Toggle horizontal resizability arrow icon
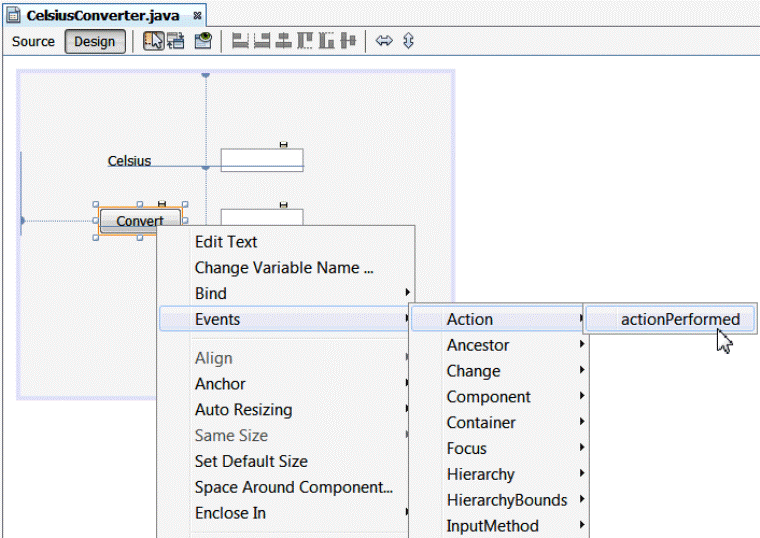Image resolution: width=760 pixels, height=538 pixels. coord(384,41)
